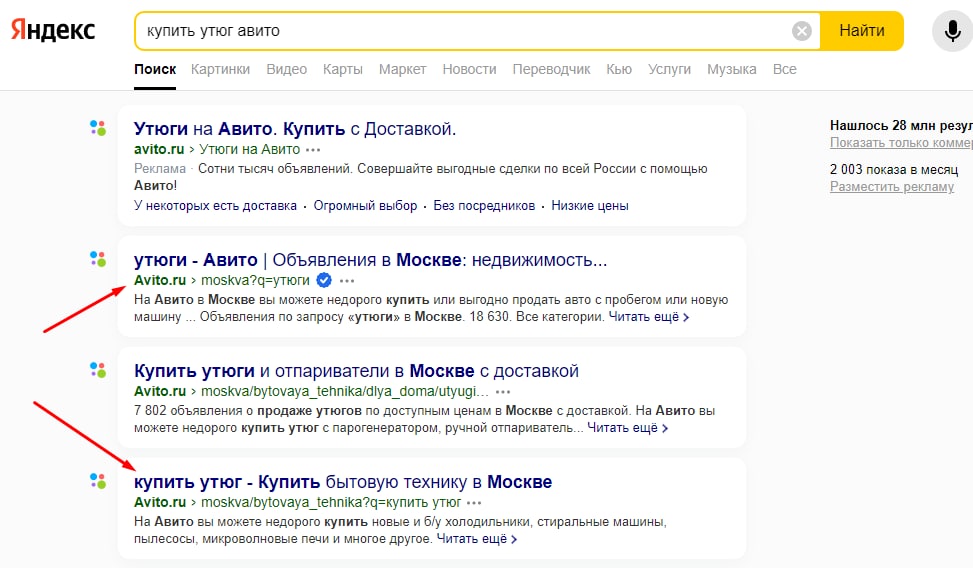Click the 'Реклама' label in the ad snippet
973x568 pixels.
pos(160,169)
